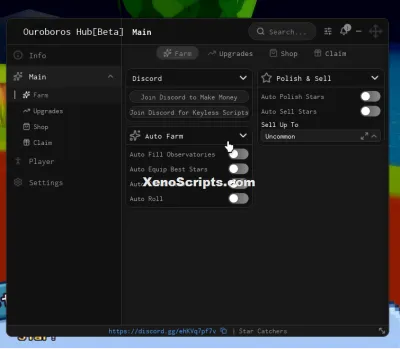Screen dimensions: 400x364
Task: Copy the discord link with copy icon
Action: 224,331
